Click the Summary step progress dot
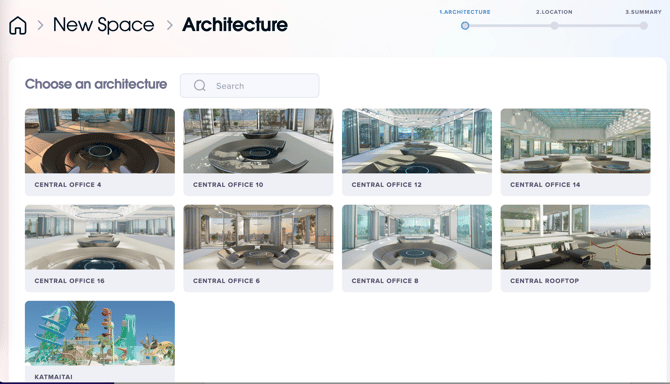670x384 pixels. coord(644,26)
